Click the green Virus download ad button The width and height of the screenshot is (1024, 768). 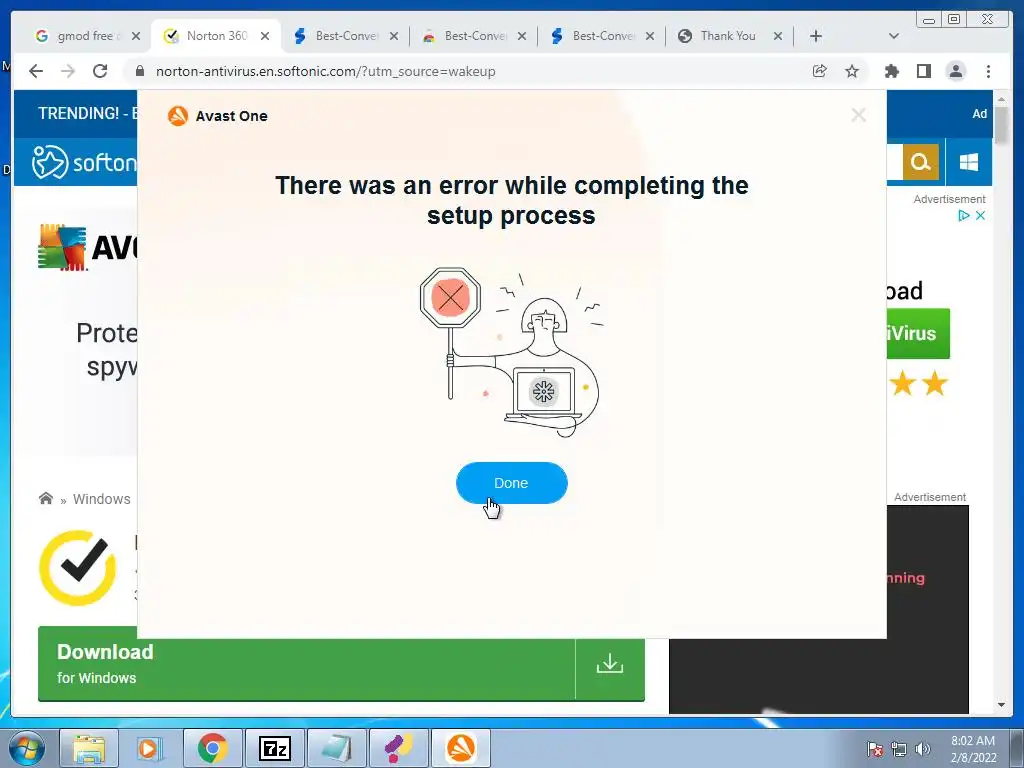(918, 333)
